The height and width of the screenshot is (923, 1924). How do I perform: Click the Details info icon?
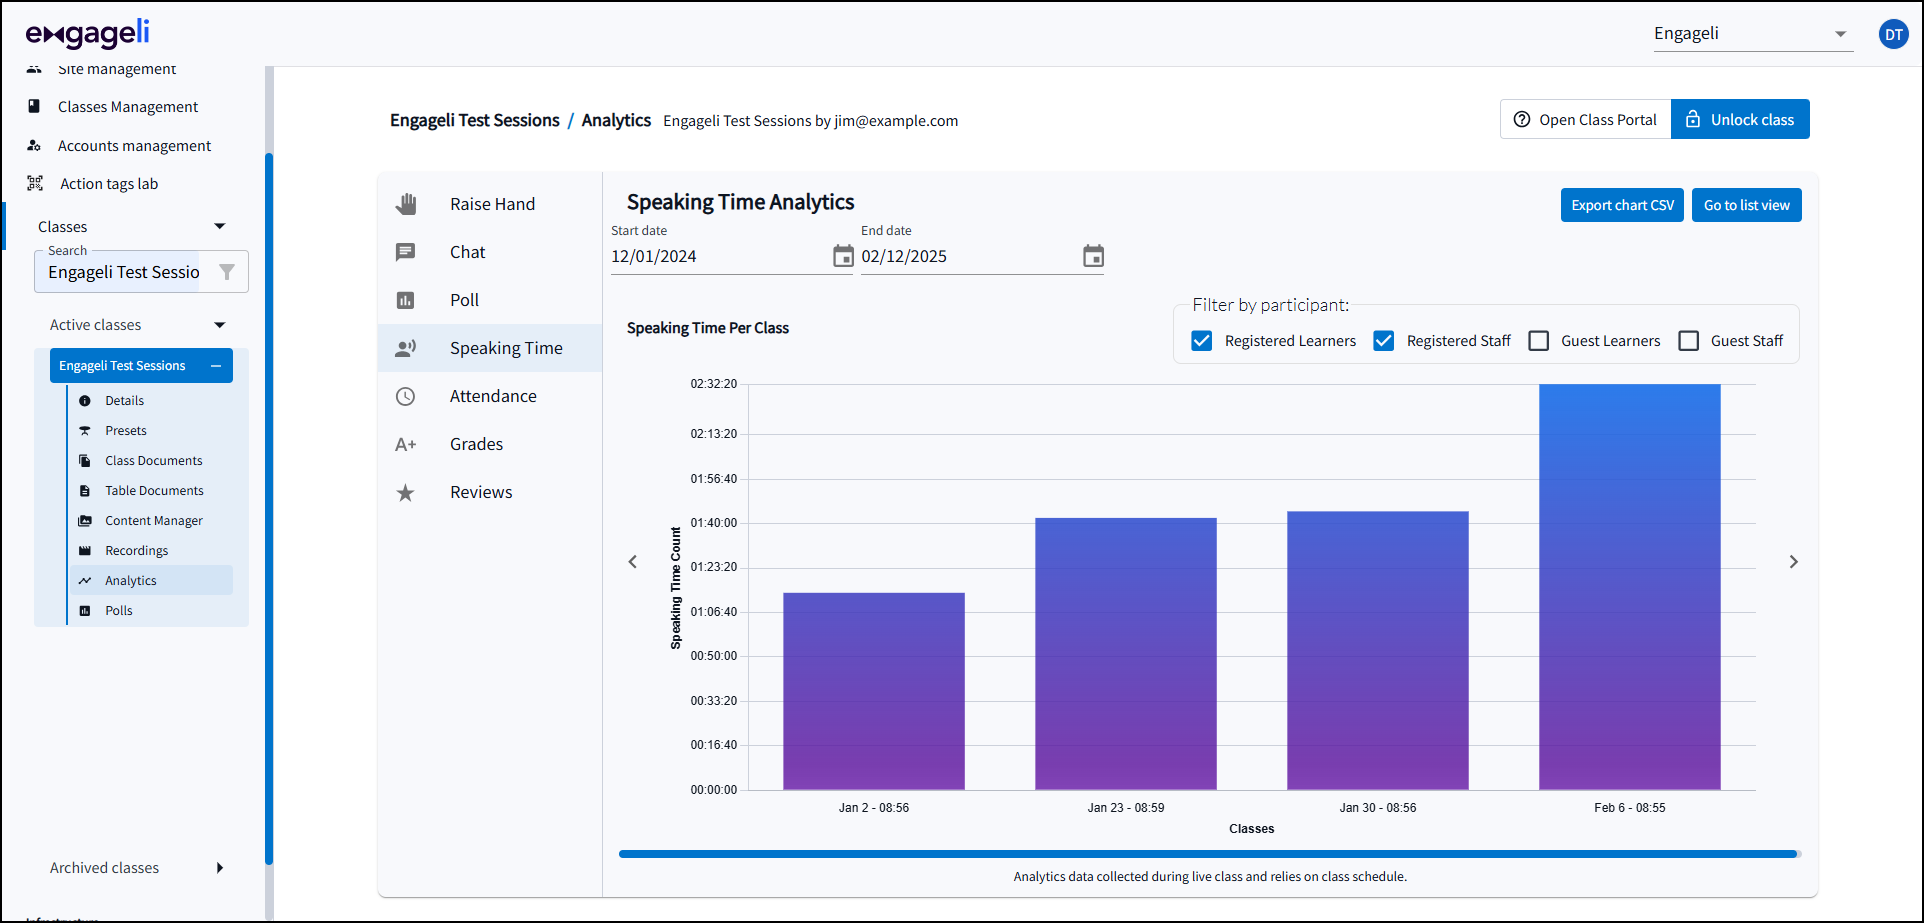click(85, 400)
